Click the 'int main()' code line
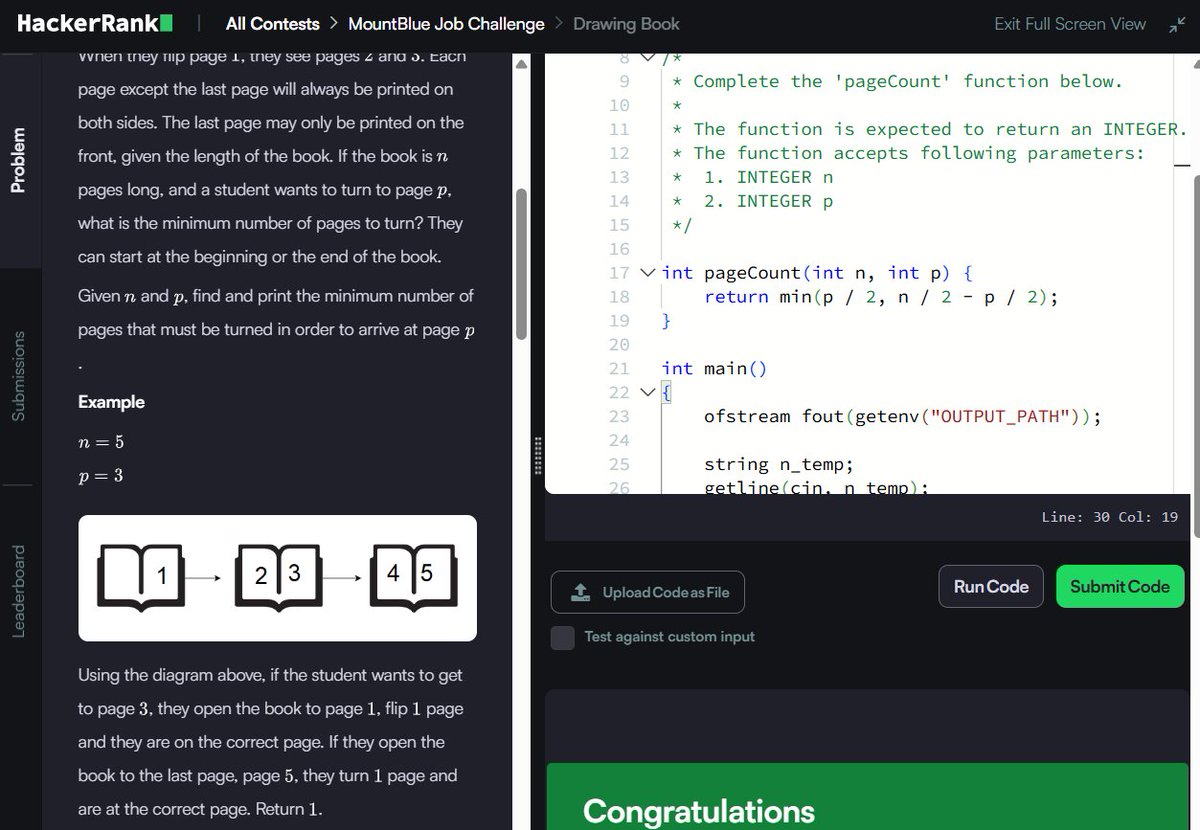1200x830 pixels. [714, 369]
